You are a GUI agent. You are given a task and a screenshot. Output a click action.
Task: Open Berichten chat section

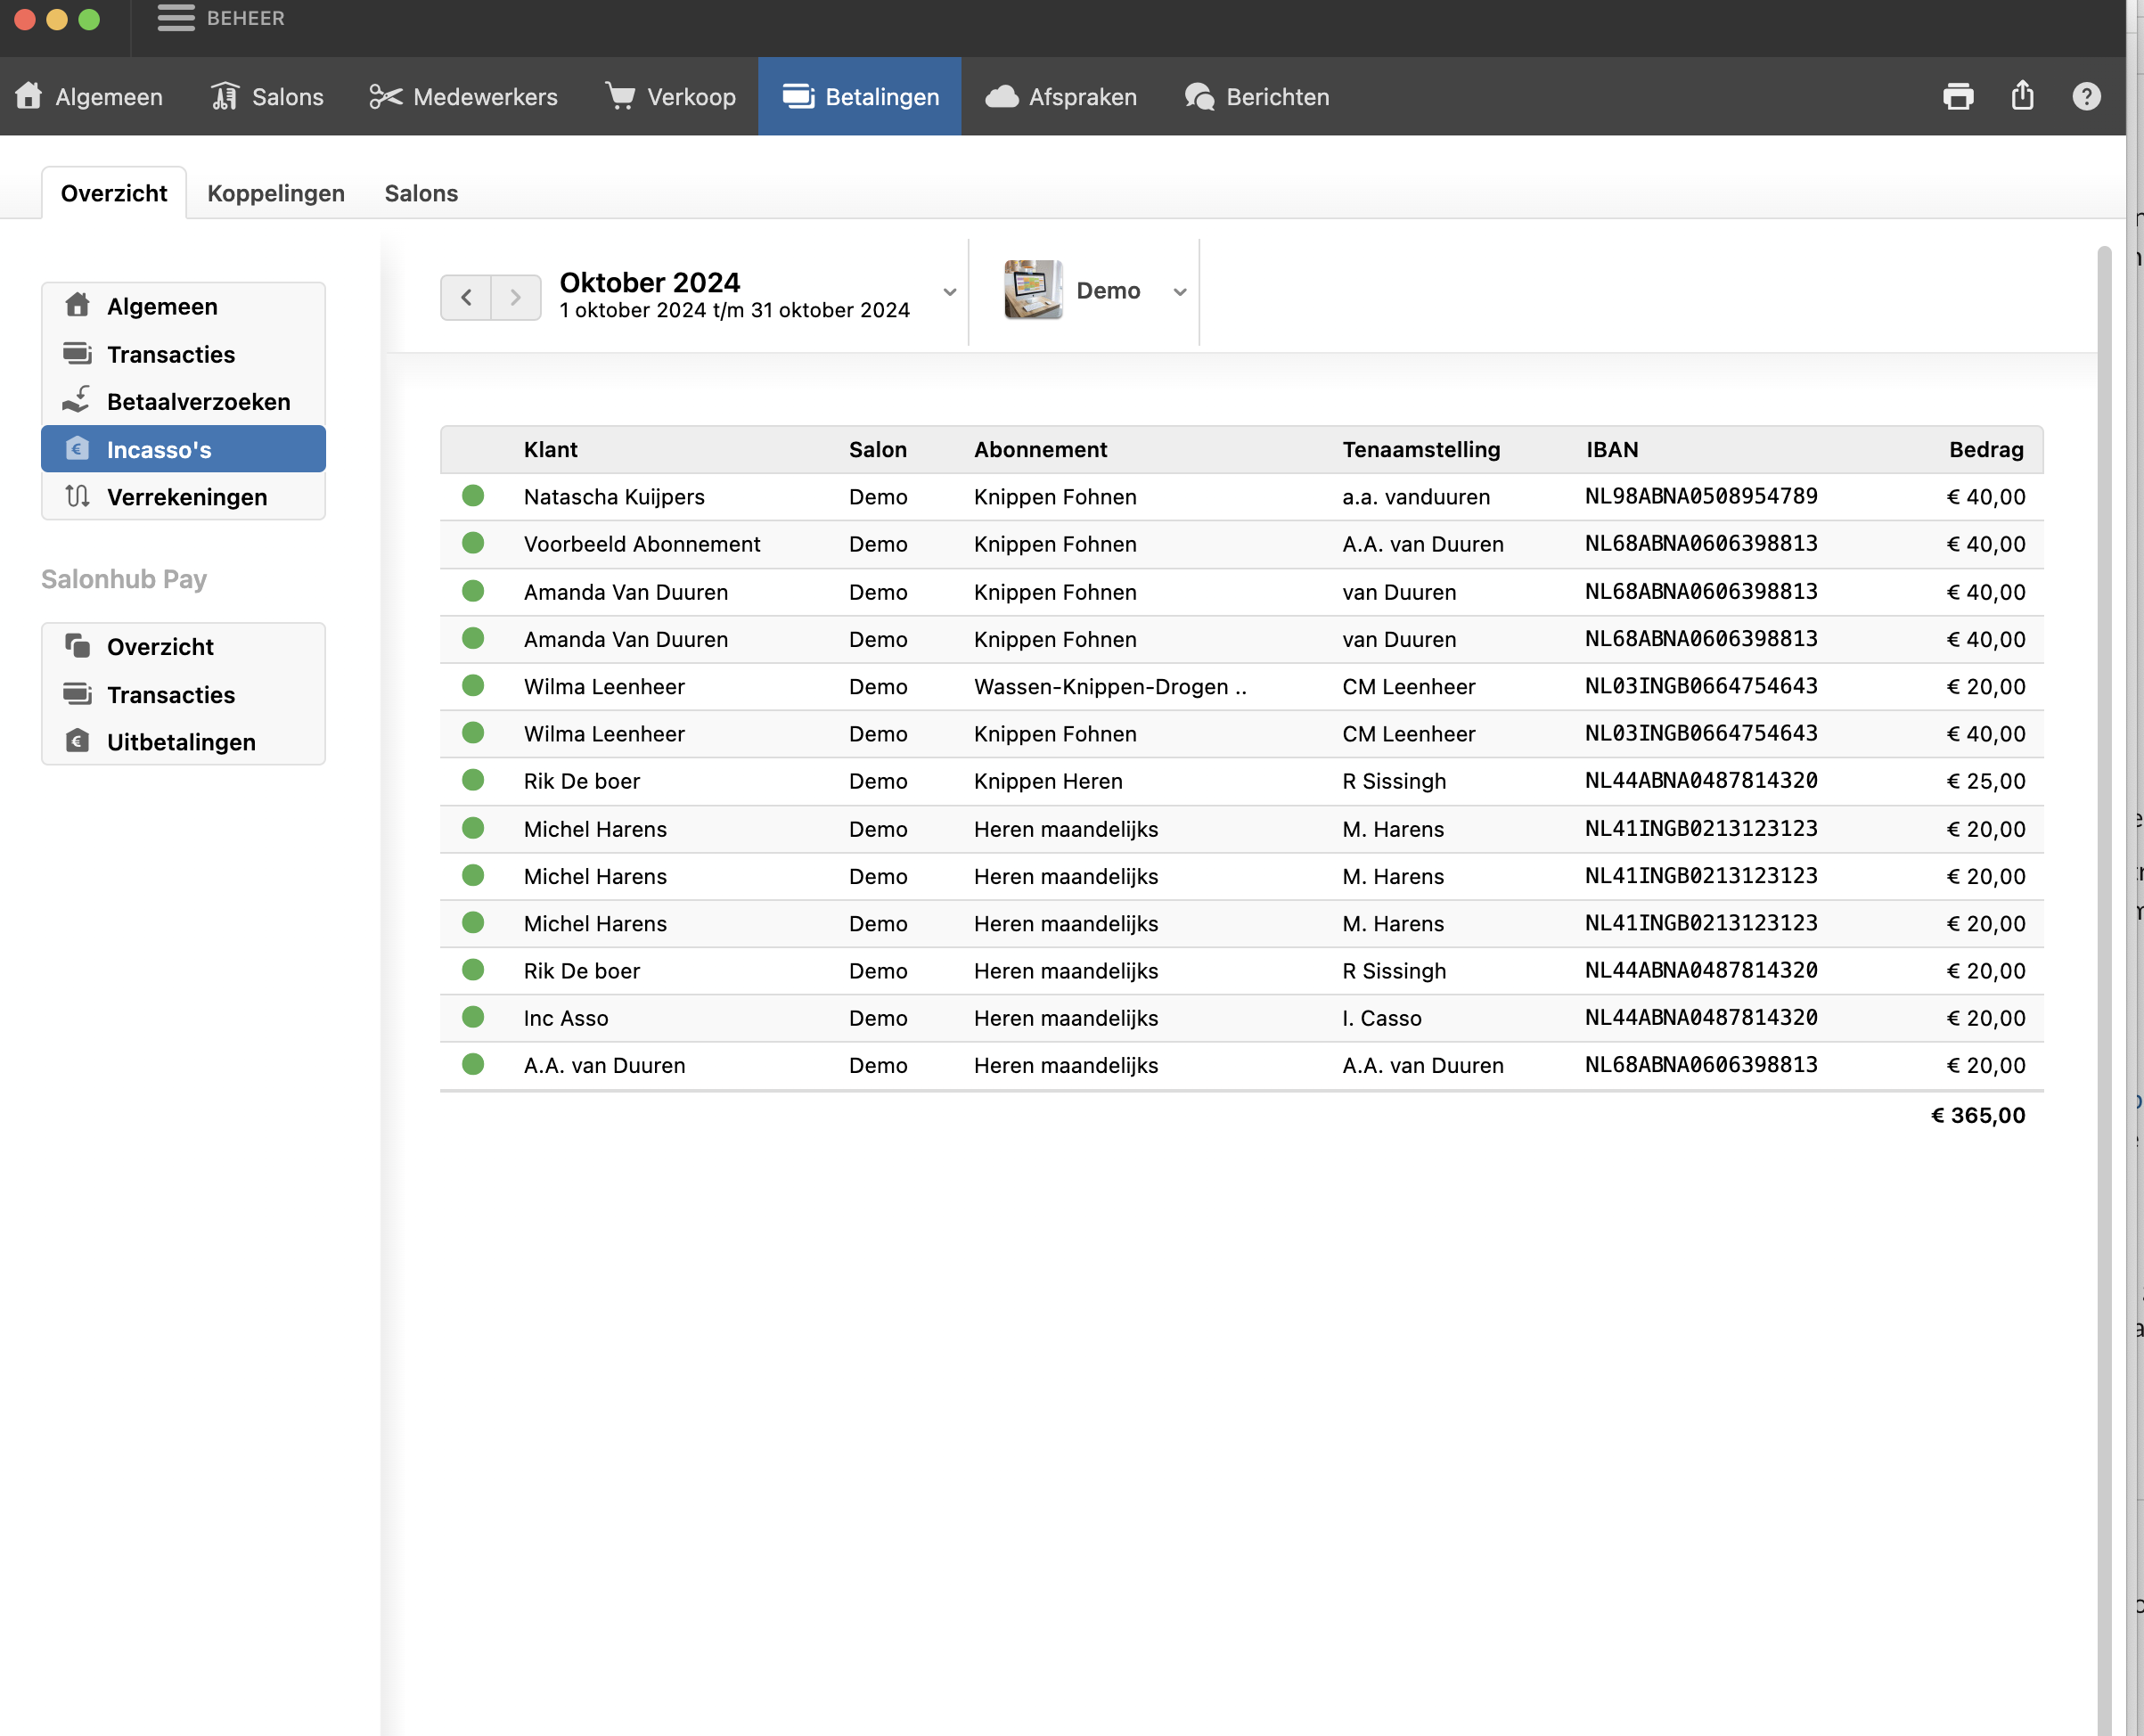point(1257,97)
